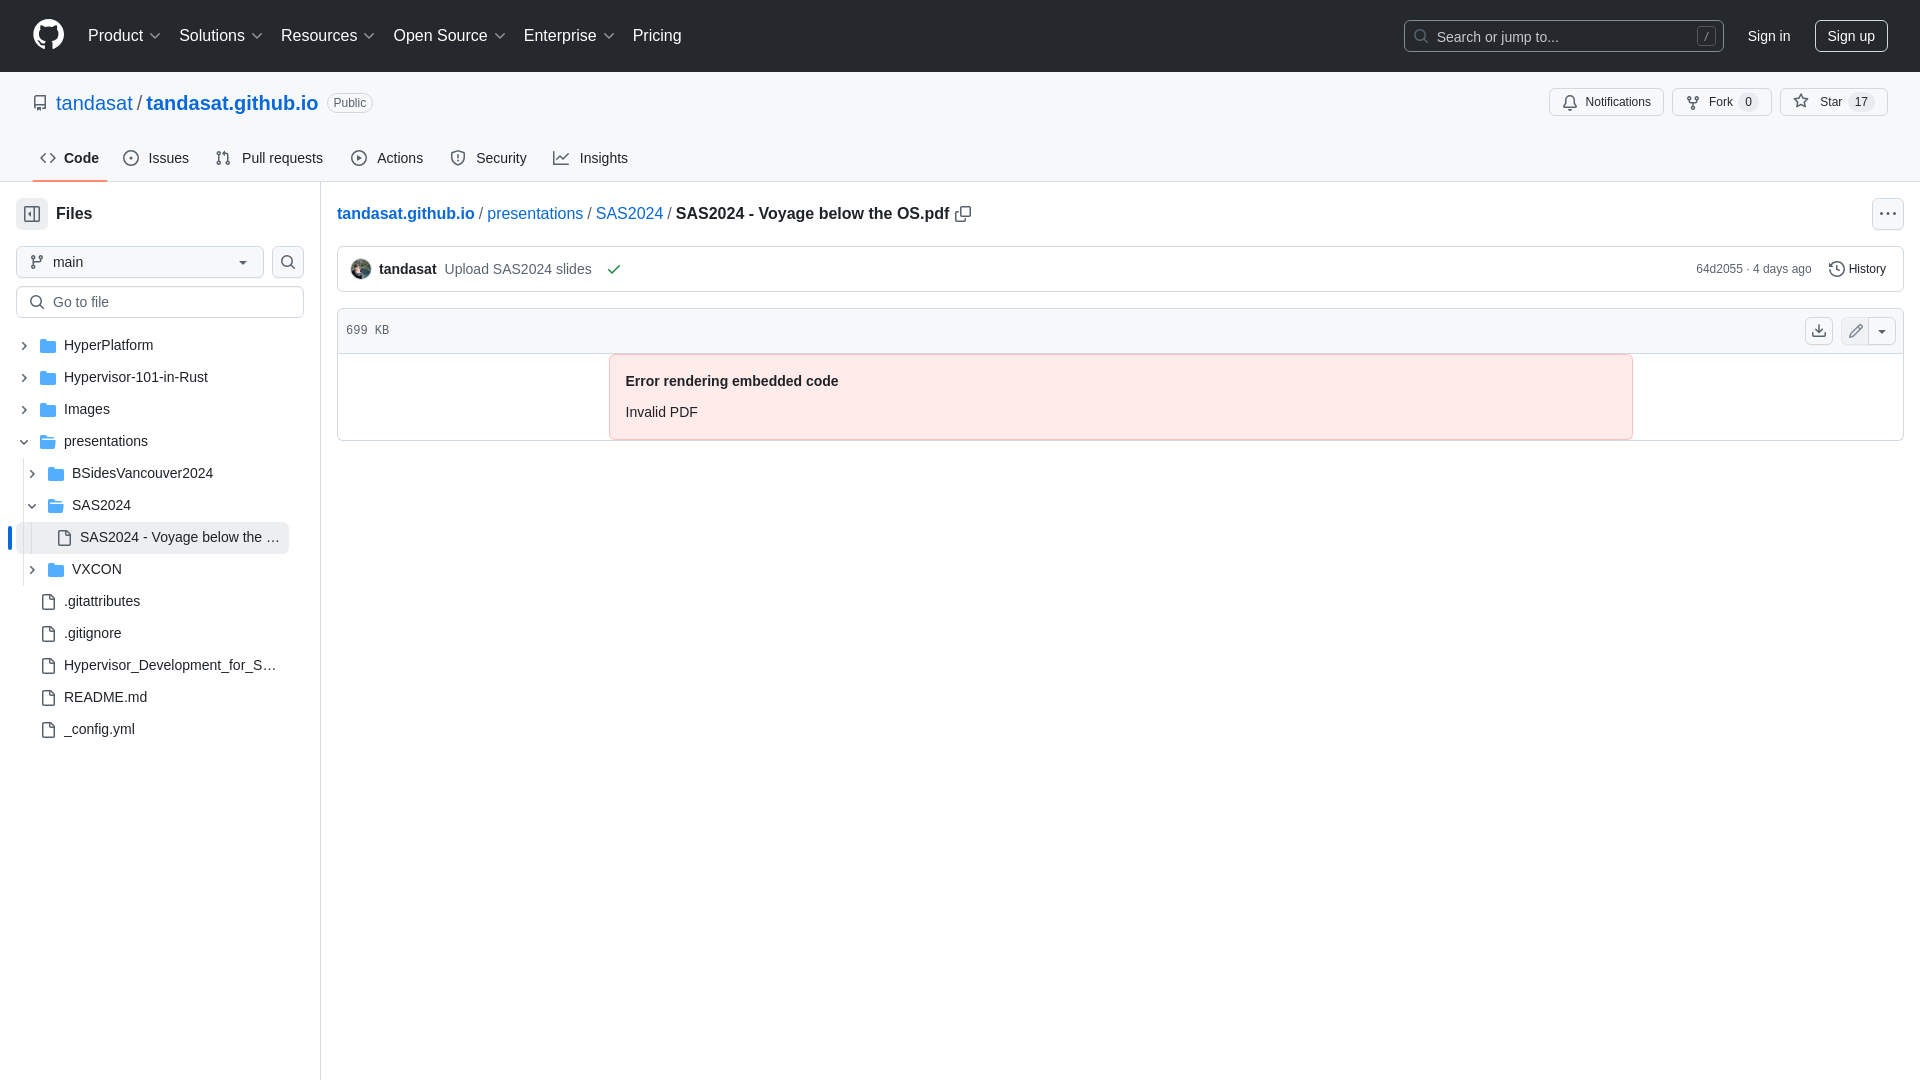Switch to the Pull requests tab
Image resolution: width=1920 pixels, height=1080 pixels.
tap(269, 158)
